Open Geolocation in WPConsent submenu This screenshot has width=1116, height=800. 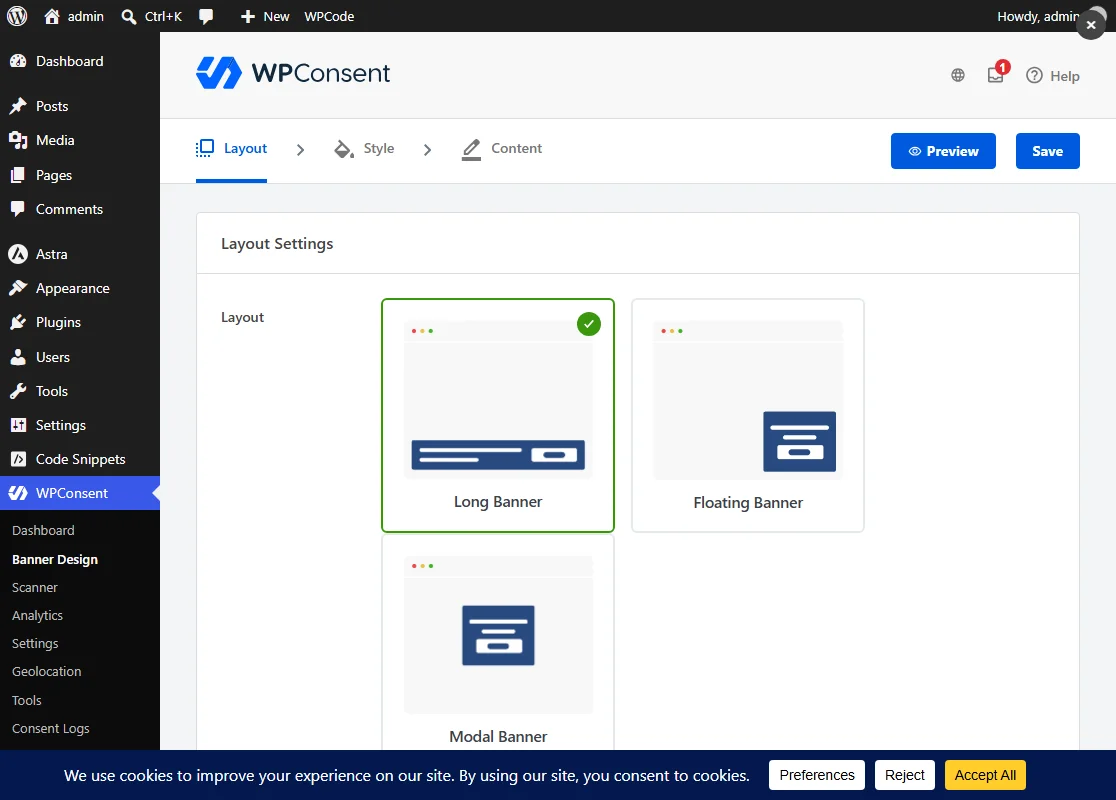pyautogui.click(x=47, y=671)
